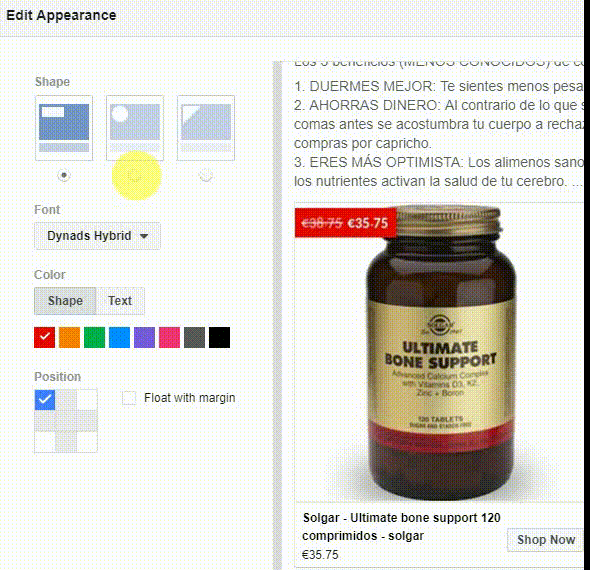Enable Float with margin checkbox
The height and width of the screenshot is (570, 590).
point(129,398)
